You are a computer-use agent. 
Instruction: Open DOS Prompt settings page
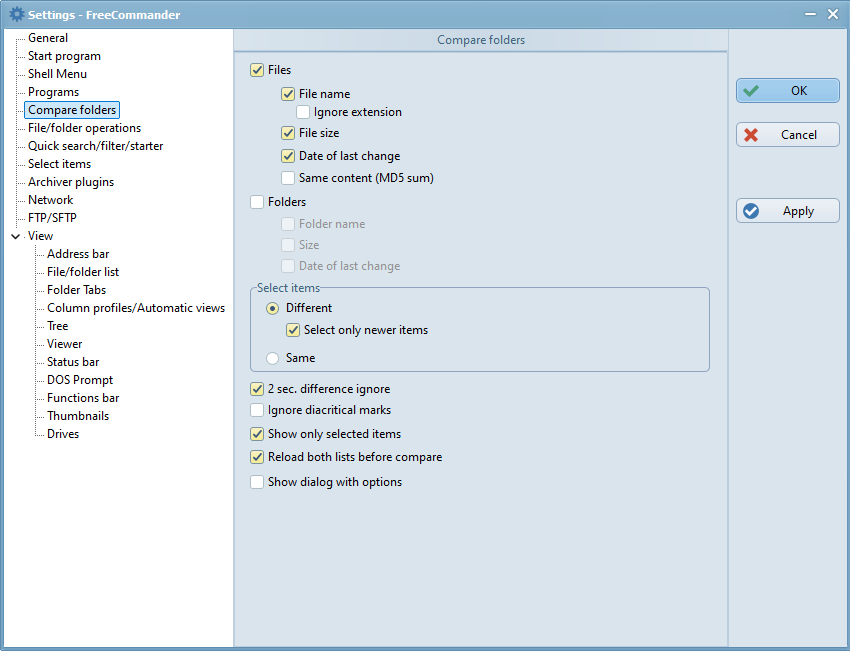point(80,380)
